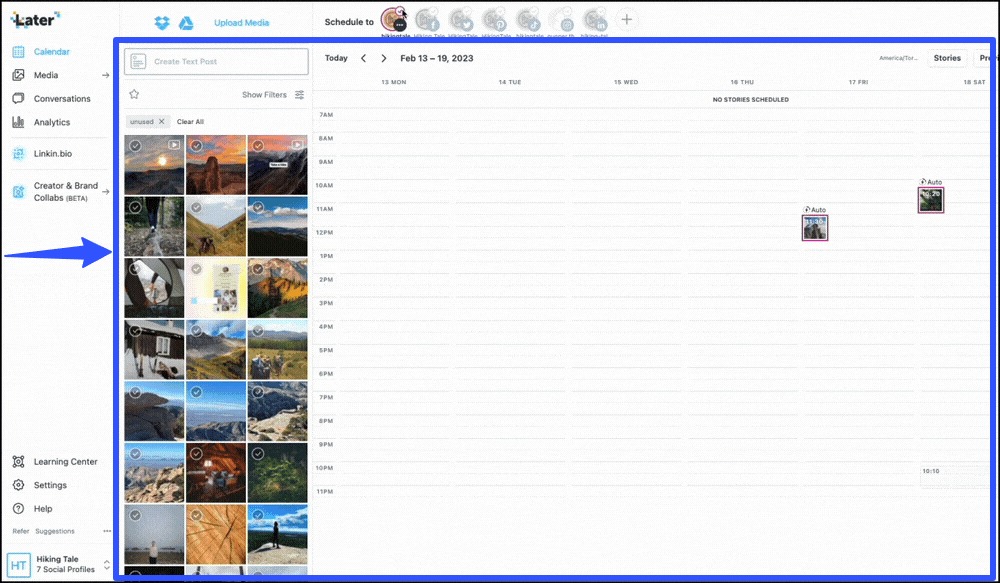This screenshot has width=1000, height=583.
Task: Toggle selection on the canyon photo thumbnail
Action: [196, 146]
